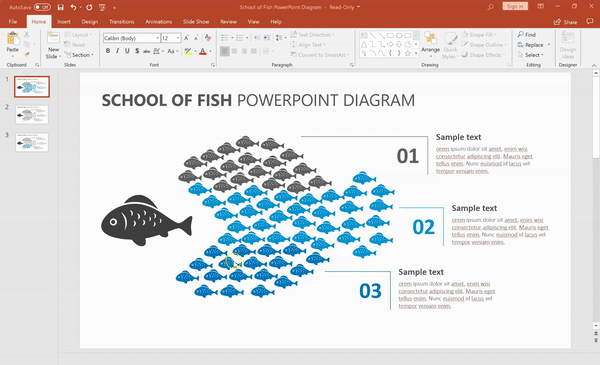
Task: Expand the shapes gallery more arrow
Action: pos(416,54)
